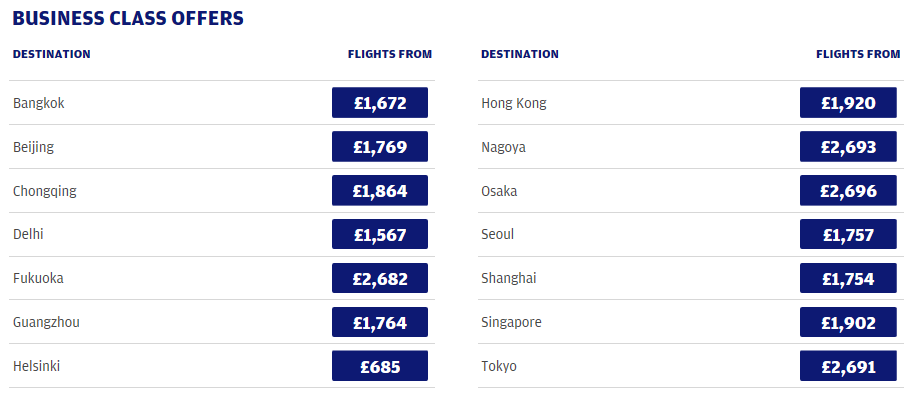Viewport: 924px width, 403px height.
Task: Click the £1,672 Bangkok price button
Action: tap(380, 103)
